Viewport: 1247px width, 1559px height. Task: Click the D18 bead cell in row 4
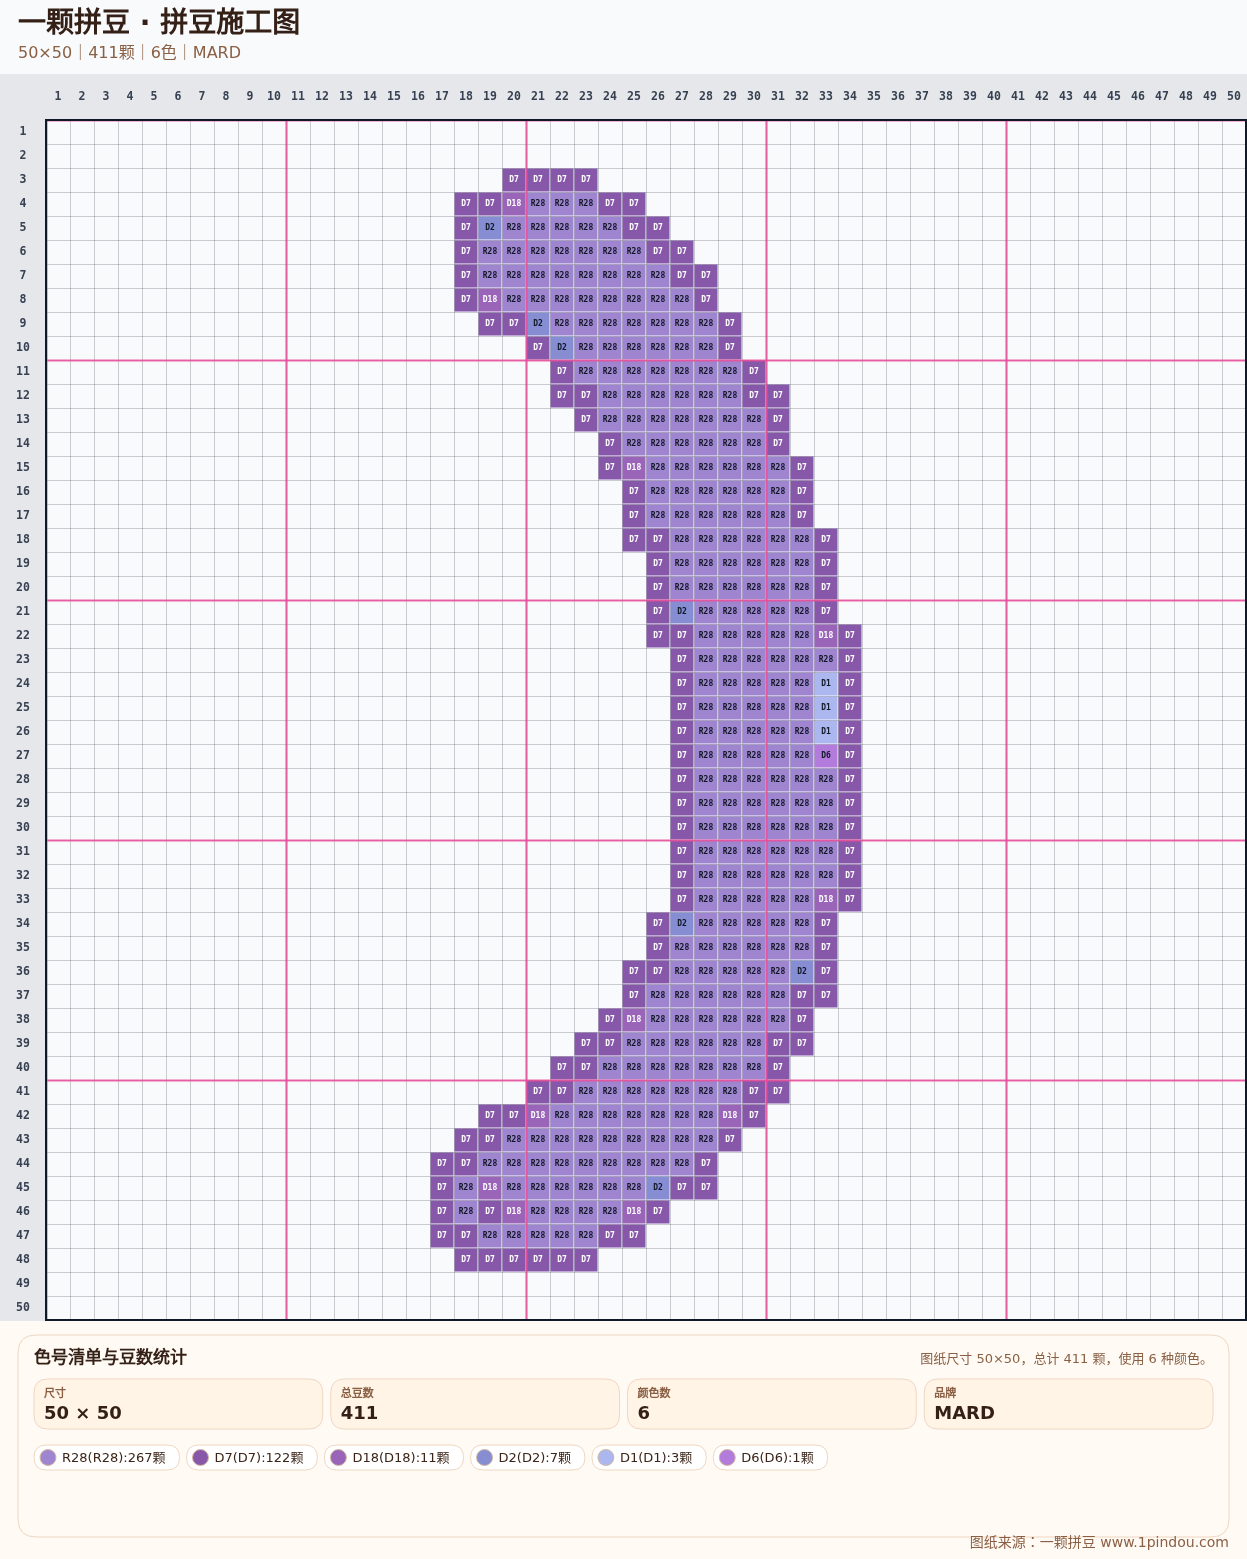pyautogui.click(x=514, y=203)
